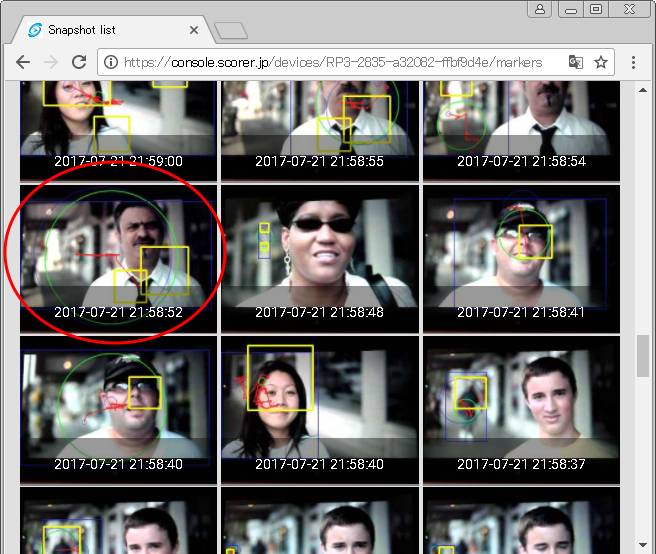Viewport: 656px width, 554px height.
Task: Go back to the previous page
Action: (x=23, y=63)
